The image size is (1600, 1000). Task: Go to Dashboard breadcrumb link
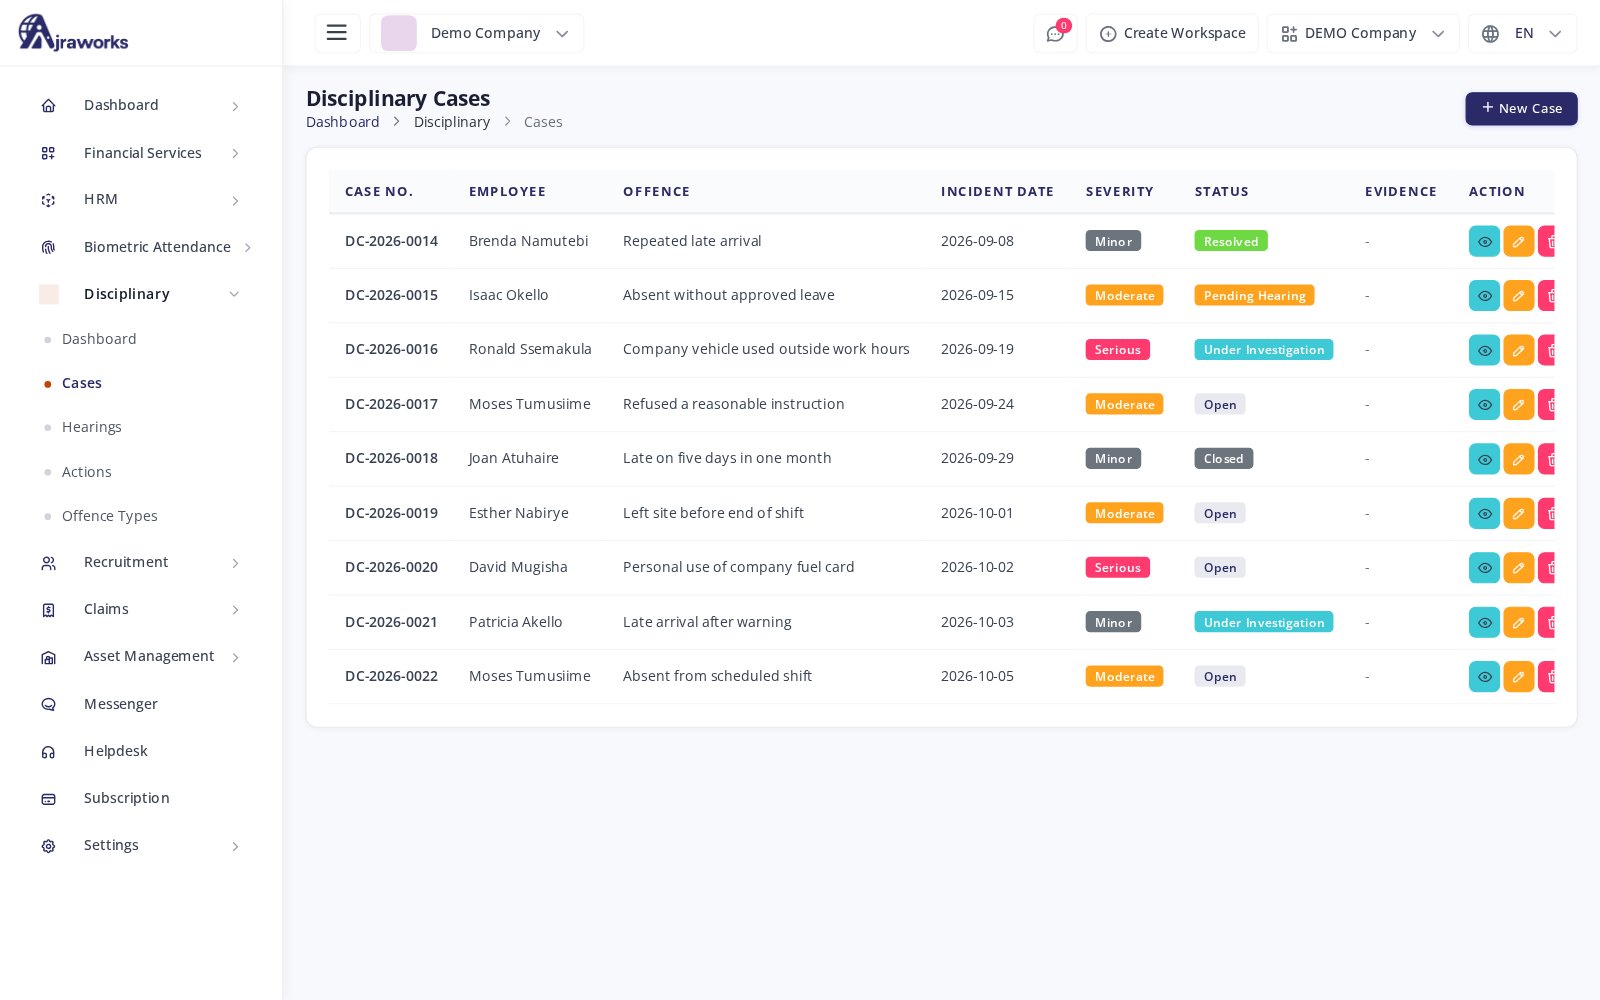(x=343, y=122)
